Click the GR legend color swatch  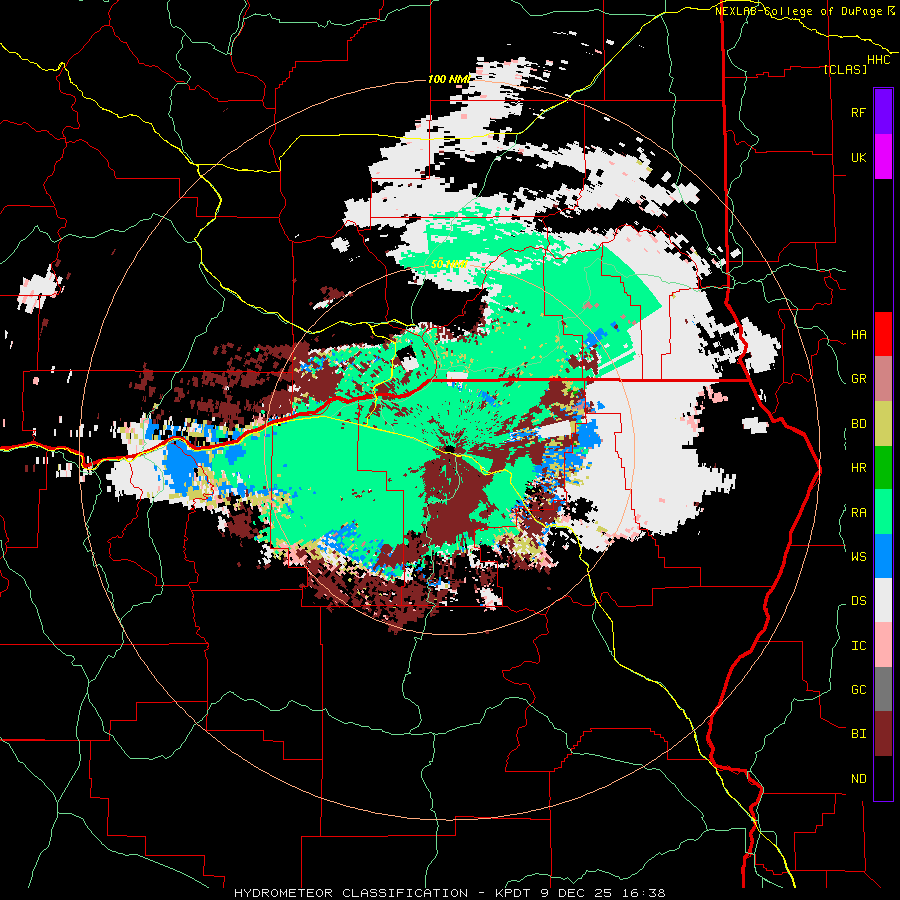[883, 379]
